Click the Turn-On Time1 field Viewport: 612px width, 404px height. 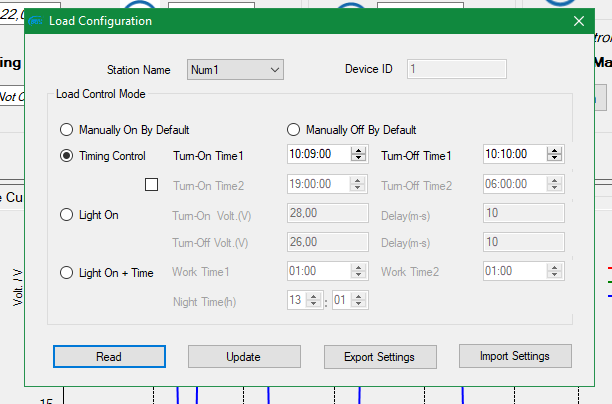(x=316, y=155)
